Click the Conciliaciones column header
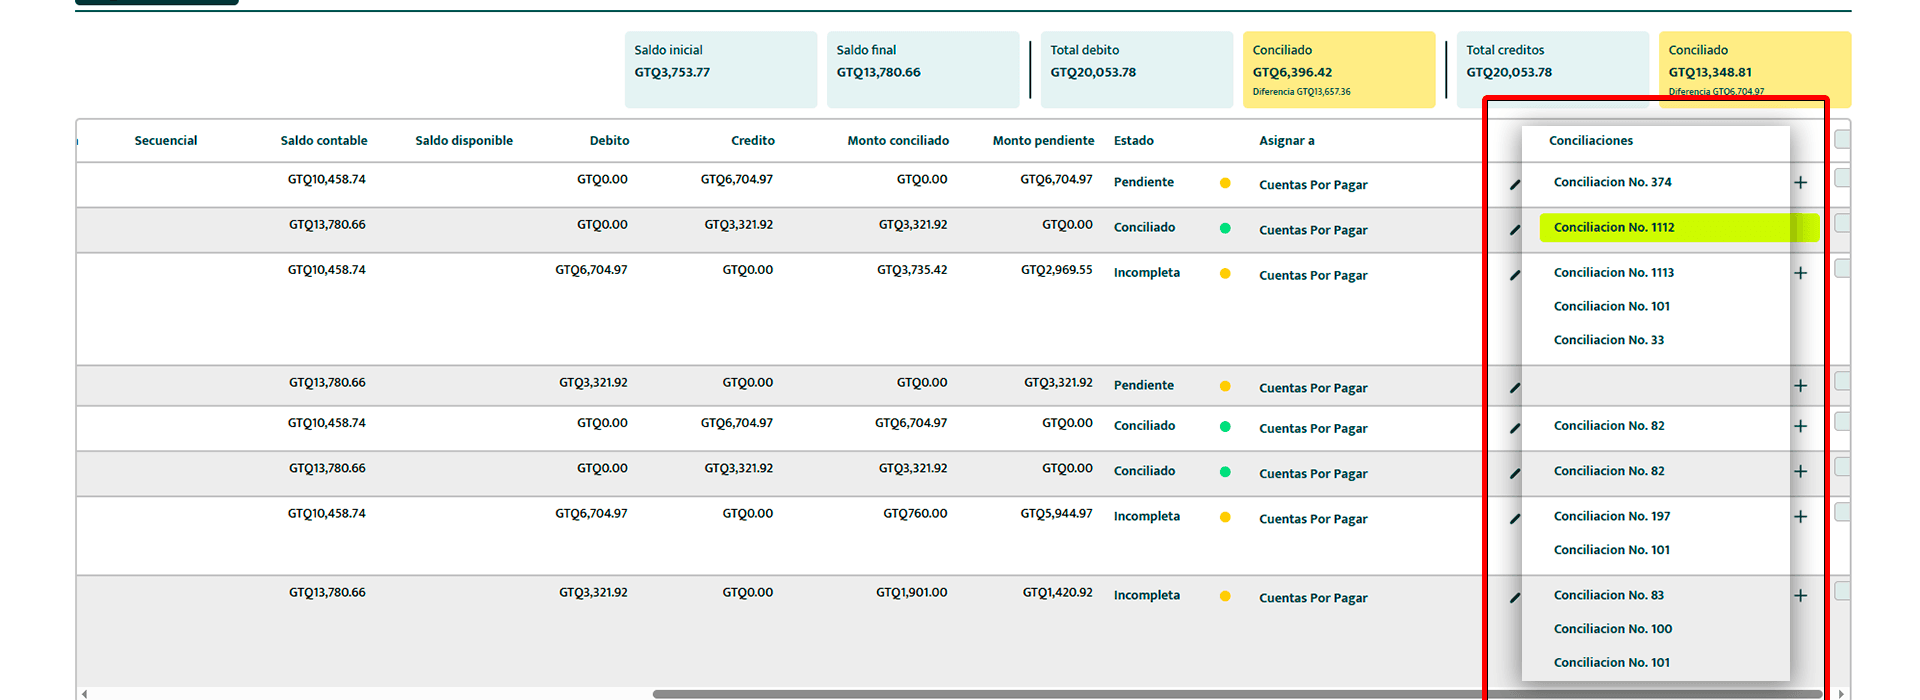Image resolution: width=1920 pixels, height=700 pixels. tap(1591, 140)
